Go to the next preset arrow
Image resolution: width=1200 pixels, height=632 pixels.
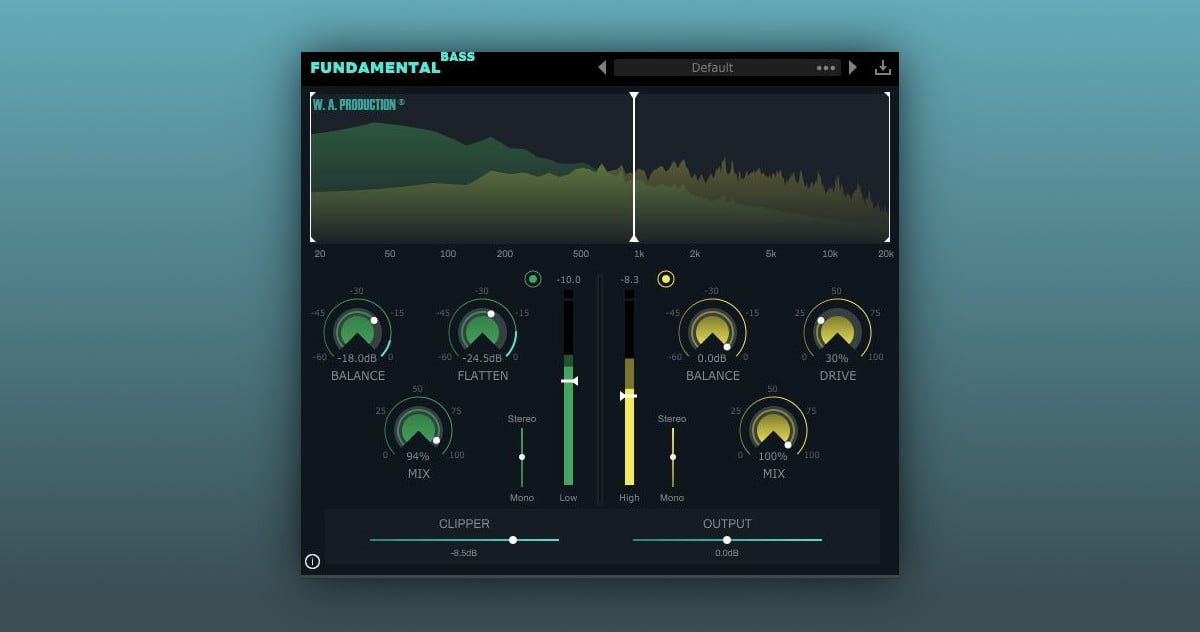[x=853, y=67]
